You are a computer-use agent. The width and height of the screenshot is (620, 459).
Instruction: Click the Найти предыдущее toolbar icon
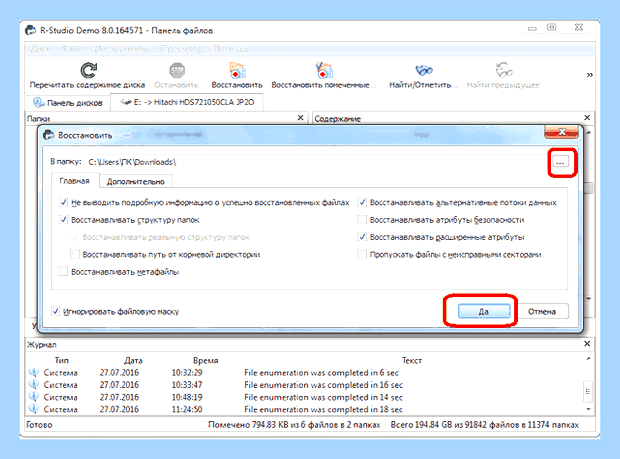503,70
